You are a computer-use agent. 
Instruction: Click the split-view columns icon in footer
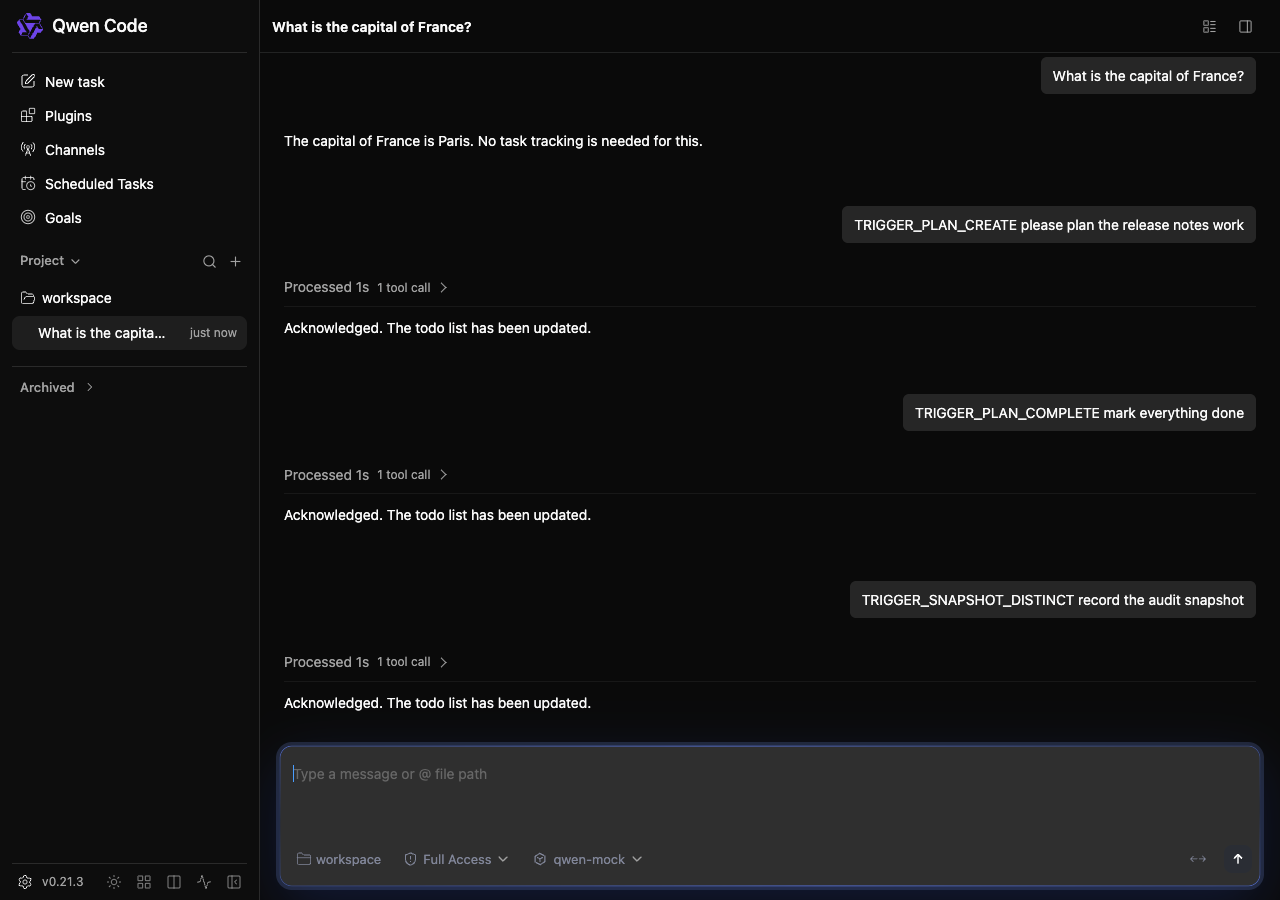point(174,882)
